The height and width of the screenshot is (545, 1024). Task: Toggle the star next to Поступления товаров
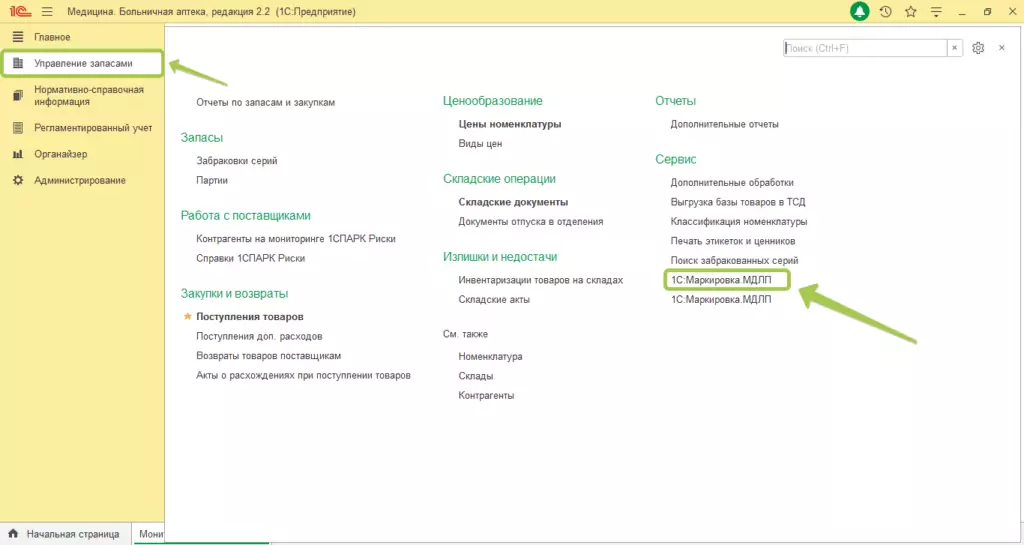coord(186,317)
